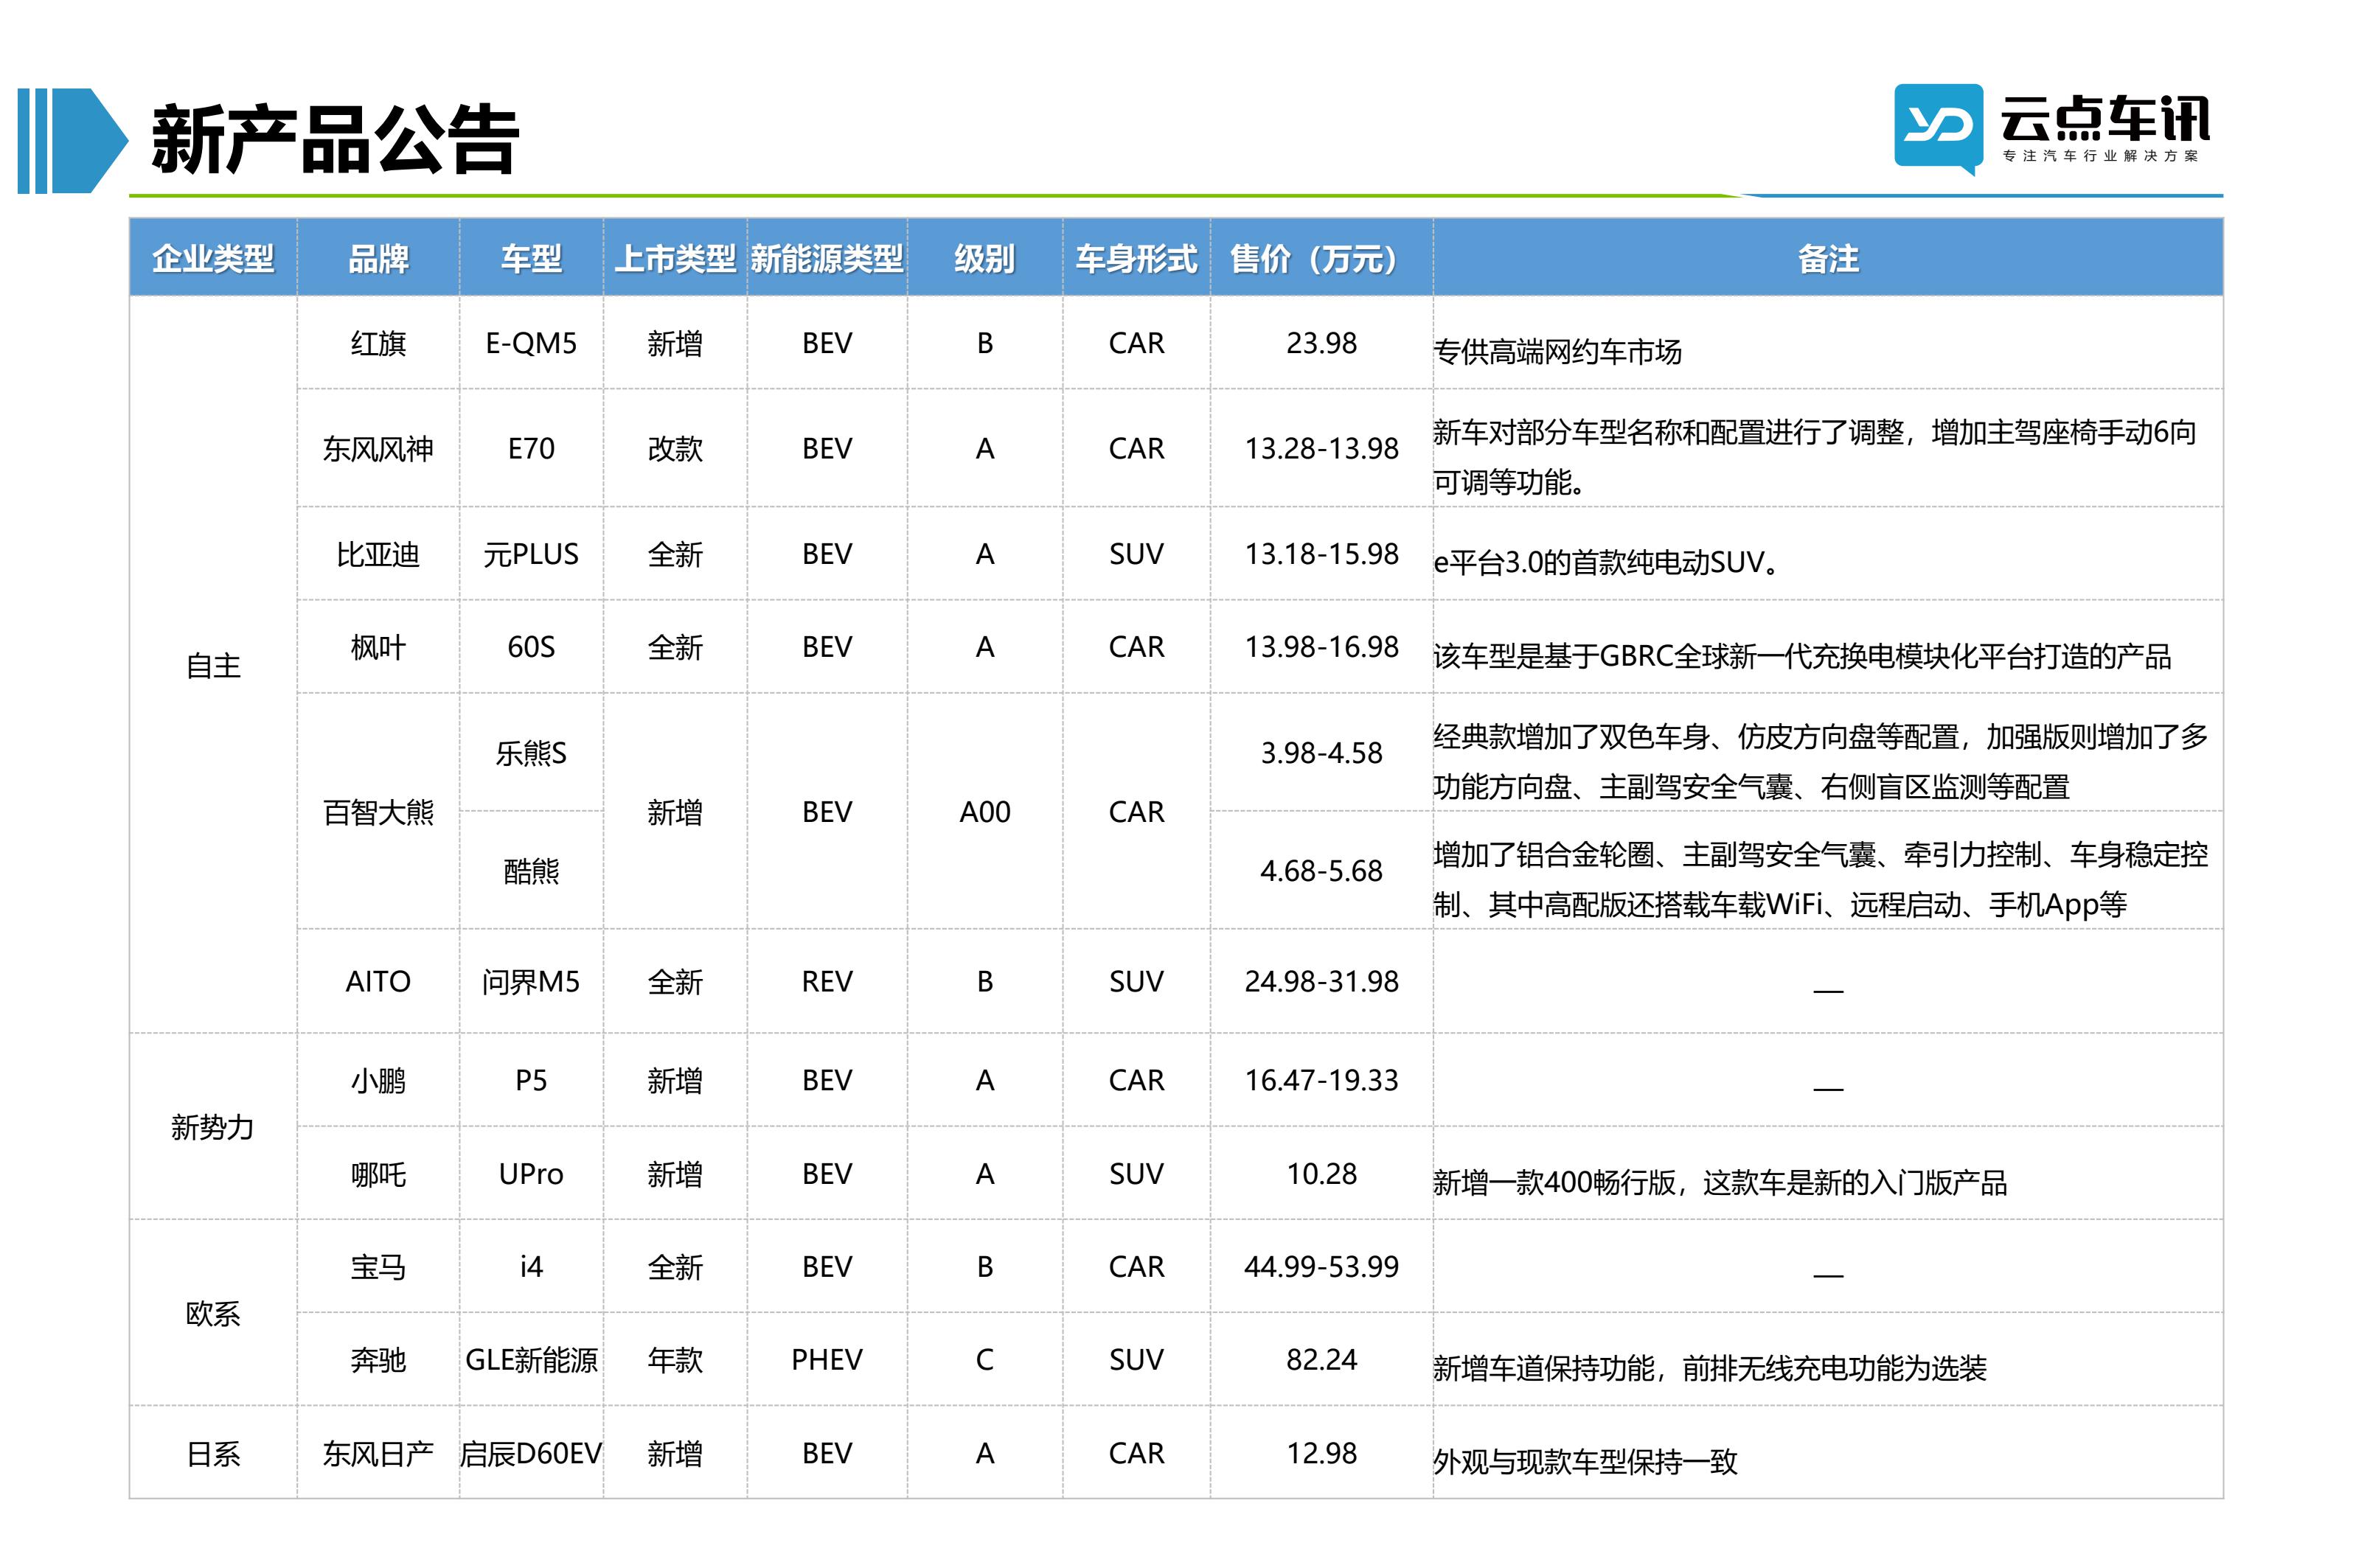Viewport: 2353px width, 1568px height.
Task: Select the 企业类型 column header
Action: point(213,259)
